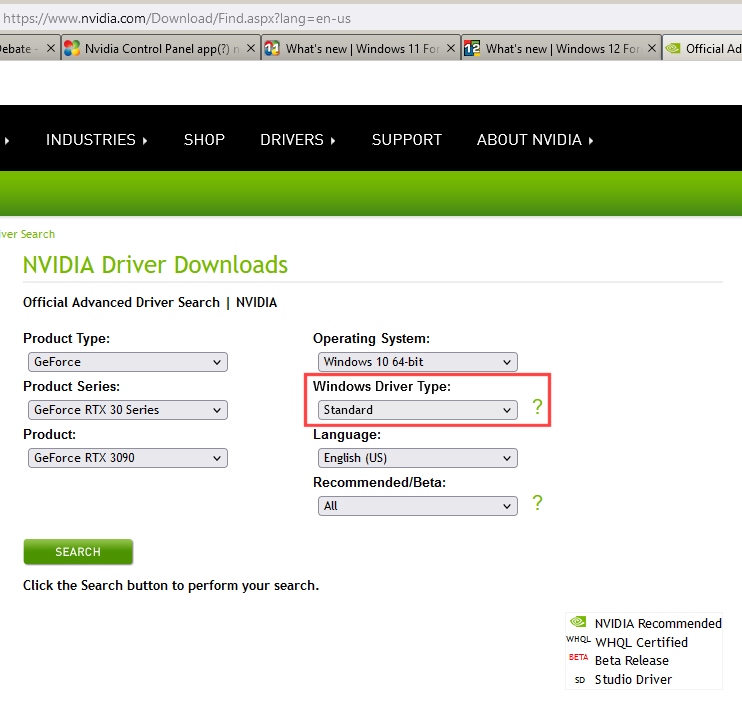Click the 'Operating System:' label
Viewport: 742px width, 701px height.
point(371,338)
